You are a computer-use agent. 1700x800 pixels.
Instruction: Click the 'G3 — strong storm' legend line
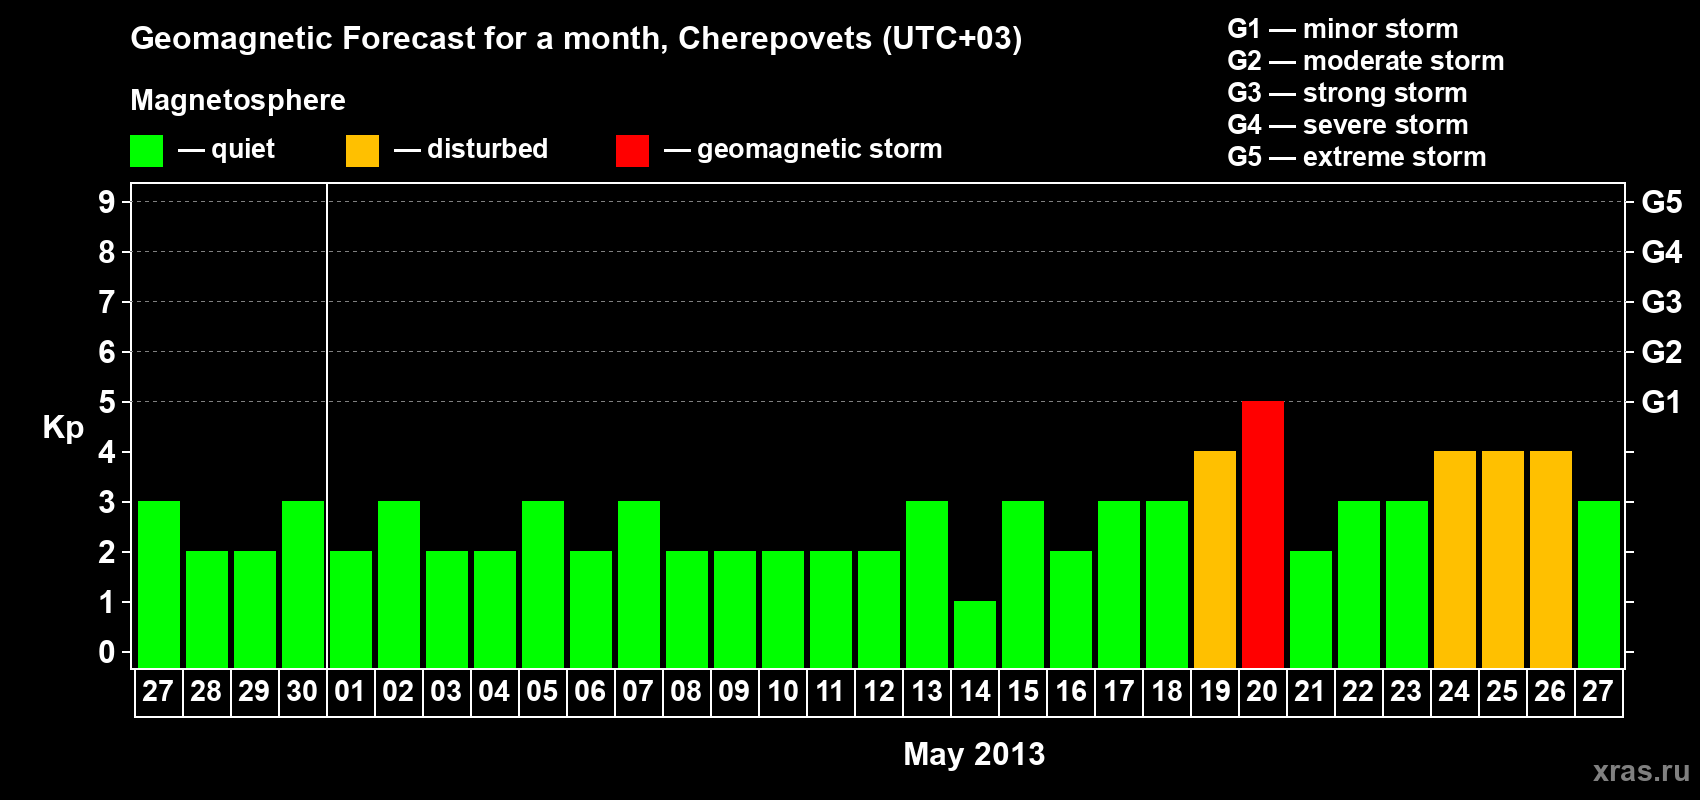click(1347, 93)
